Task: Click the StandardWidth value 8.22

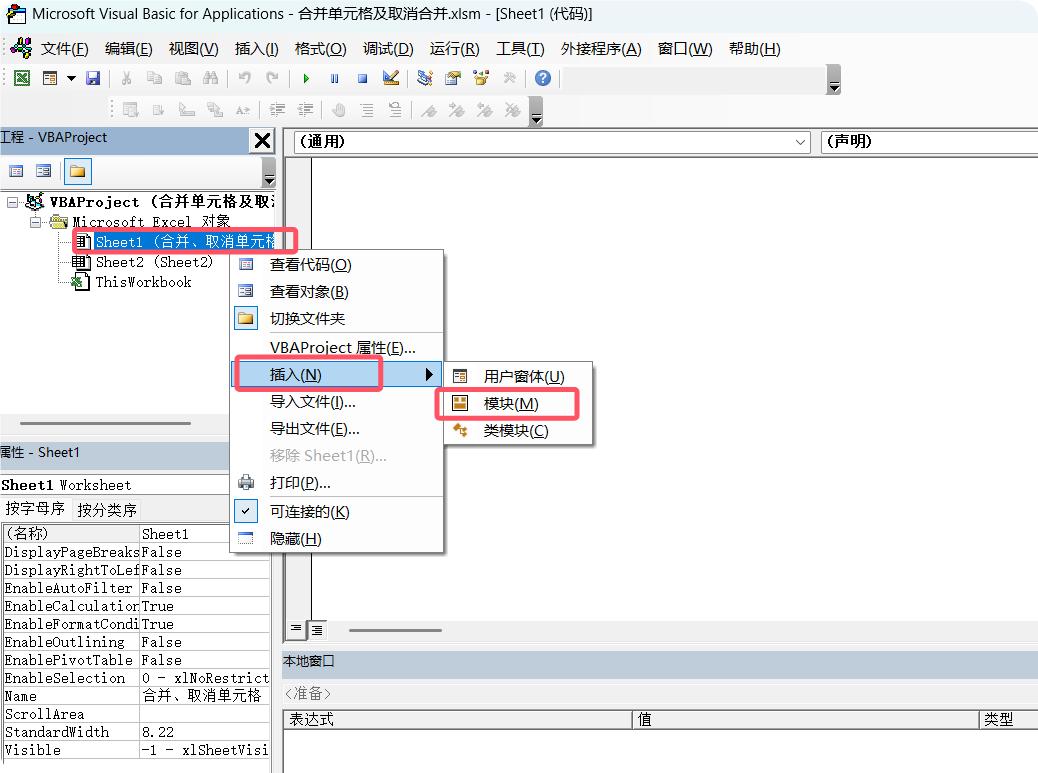Action: tap(205, 732)
